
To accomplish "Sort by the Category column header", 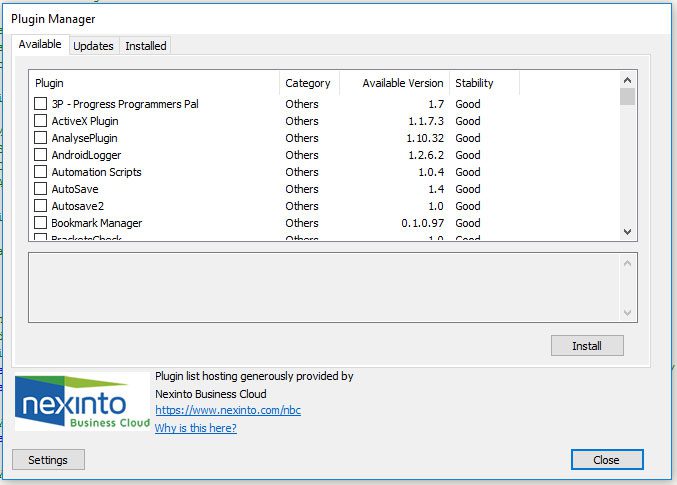I will point(309,83).
